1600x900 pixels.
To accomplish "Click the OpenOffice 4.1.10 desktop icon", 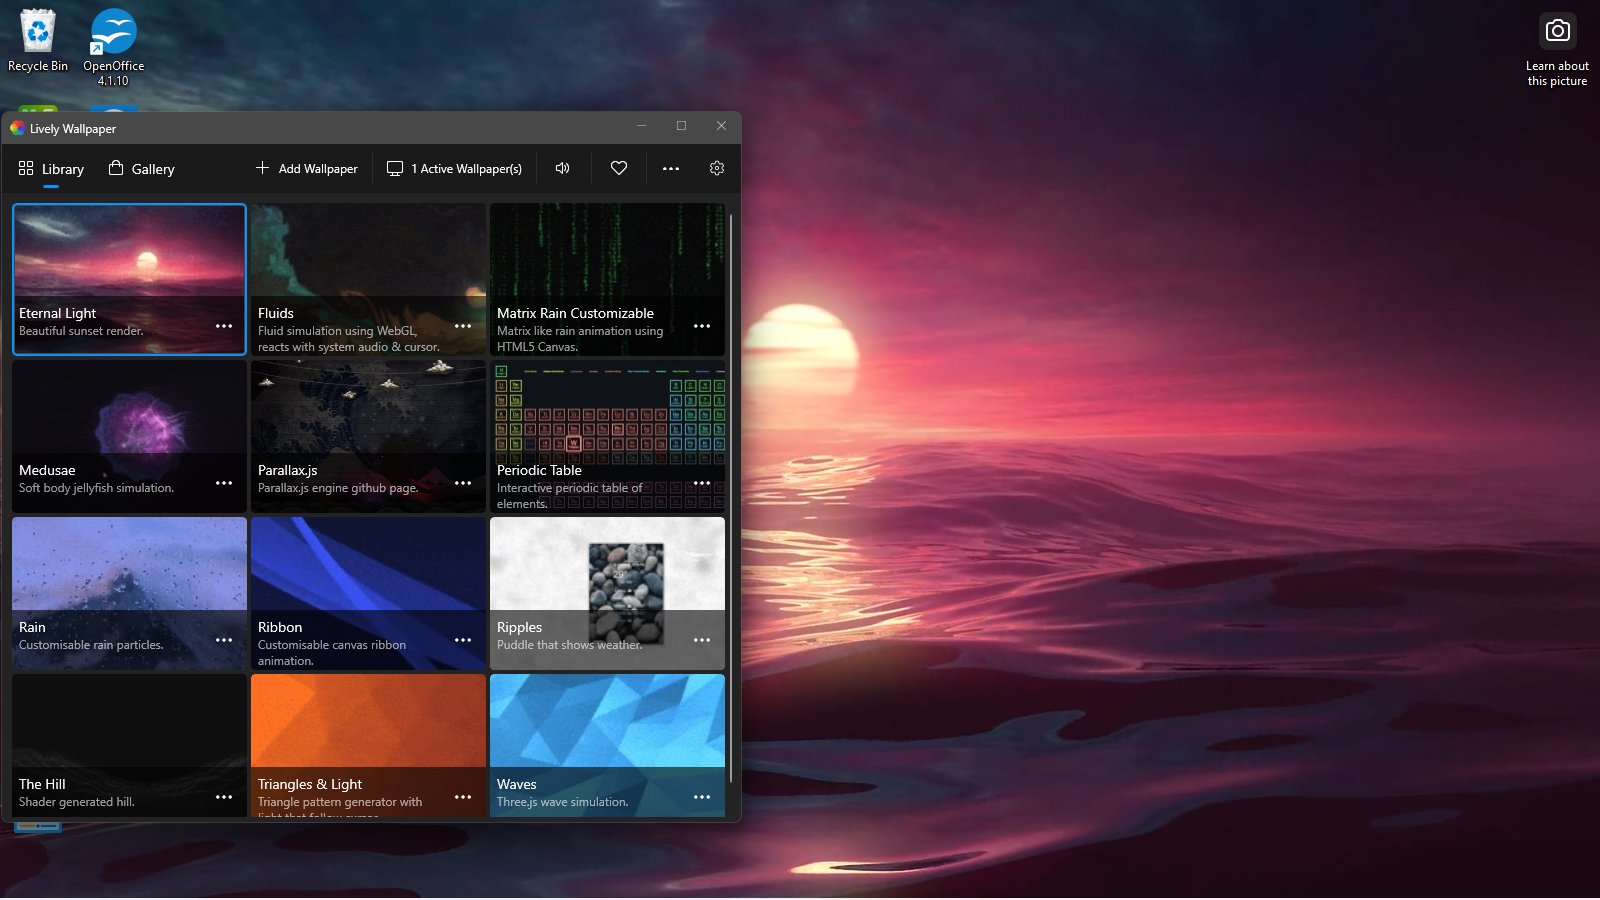I will pos(113,45).
